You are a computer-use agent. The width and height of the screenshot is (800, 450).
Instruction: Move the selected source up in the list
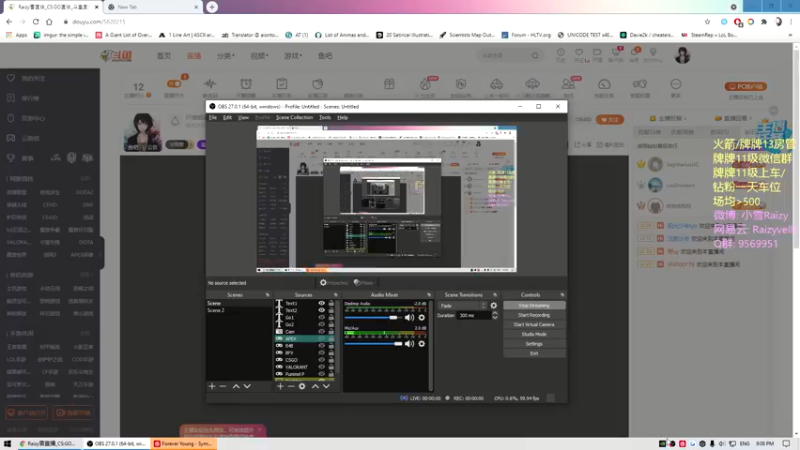click(315, 386)
